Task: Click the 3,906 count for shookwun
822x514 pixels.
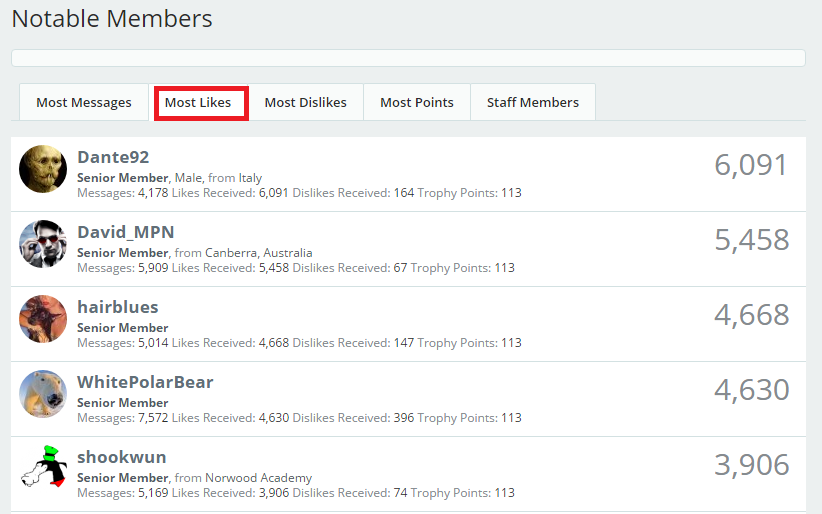Action: tap(751, 465)
